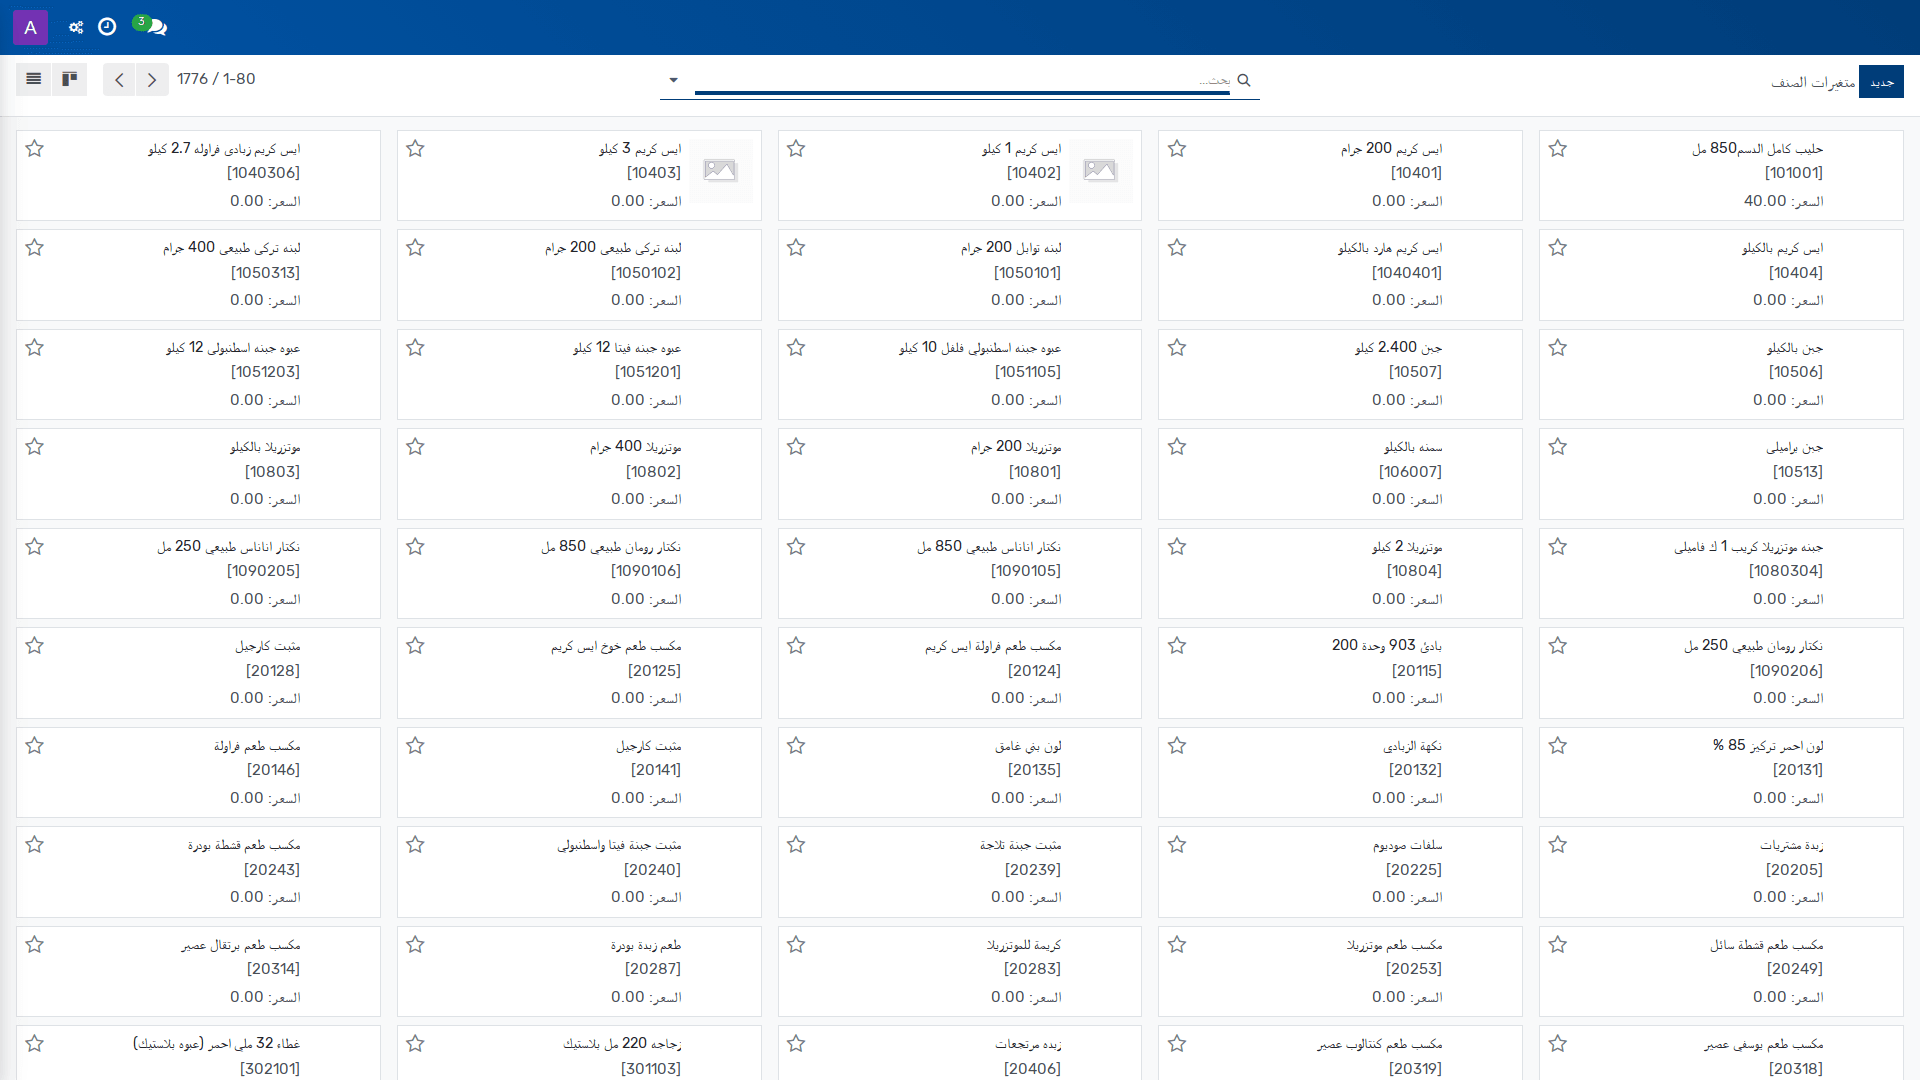Toggle favorite star for product [1040401]

pyautogui.click(x=1177, y=248)
